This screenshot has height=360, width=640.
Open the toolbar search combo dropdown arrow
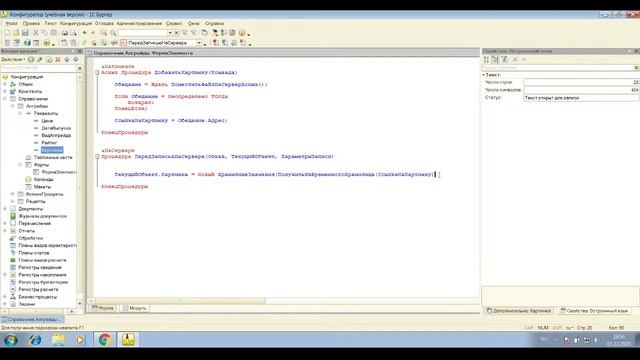tap(170, 33)
